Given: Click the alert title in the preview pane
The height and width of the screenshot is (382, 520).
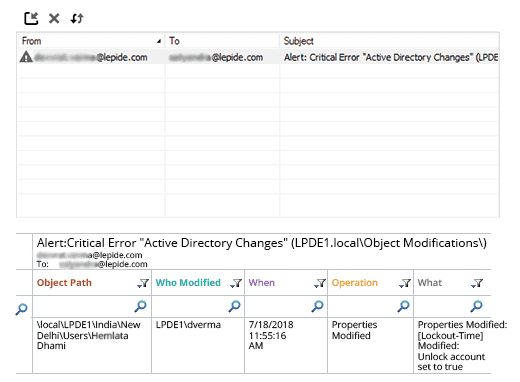Looking at the screenshot, I should click(x=262, y=243).
